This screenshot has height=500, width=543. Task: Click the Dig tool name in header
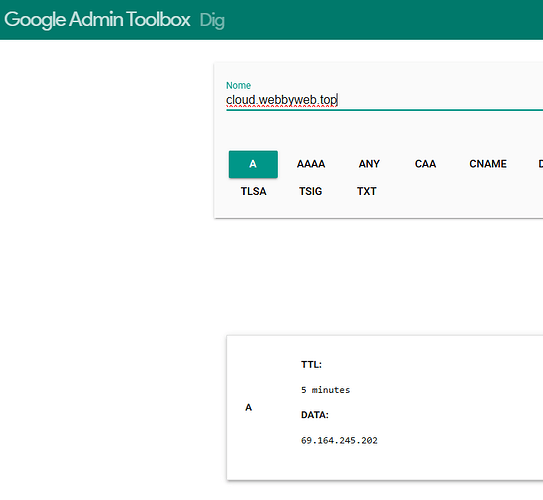click(x=212, y=20)
